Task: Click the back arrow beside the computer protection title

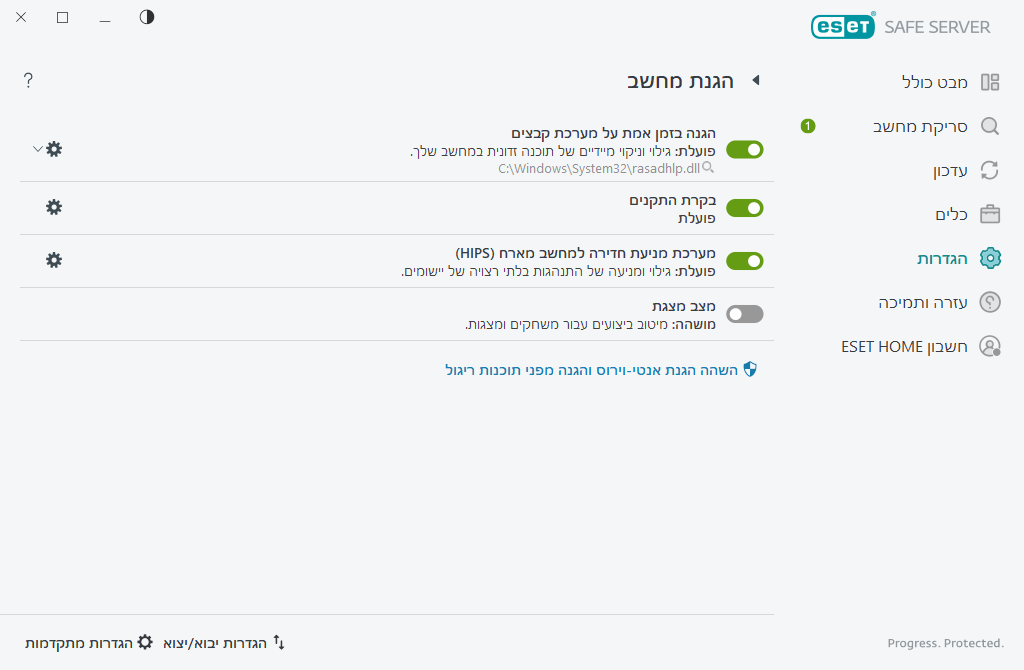Action: click(x=756, y=81)
